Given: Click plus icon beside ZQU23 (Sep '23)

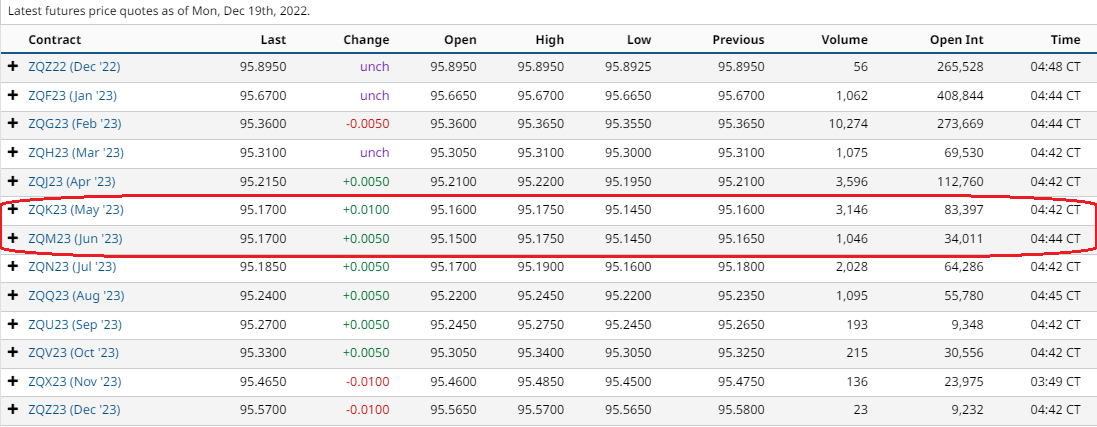Looking at the screenshot, I should (13, 325).
